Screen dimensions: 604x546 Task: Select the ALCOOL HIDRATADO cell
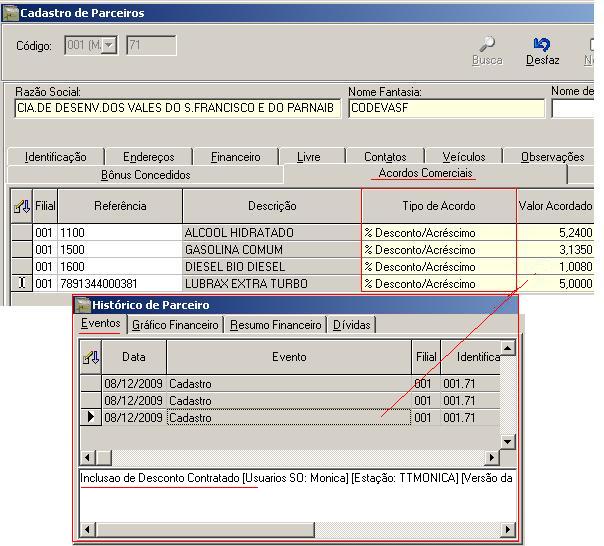tap(272, 233)
